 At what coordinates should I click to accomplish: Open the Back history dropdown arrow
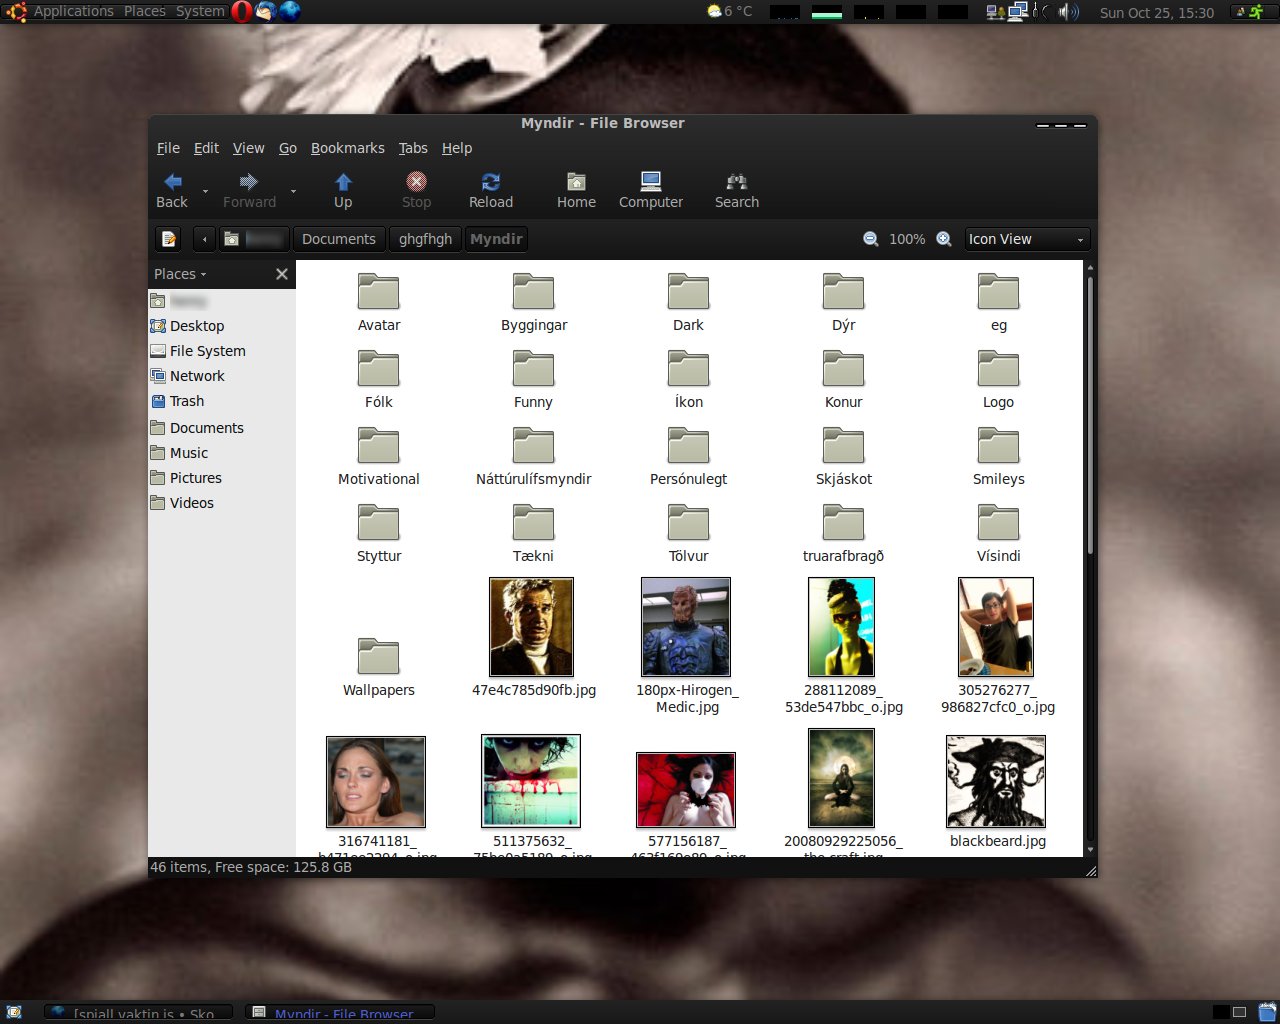206,191
